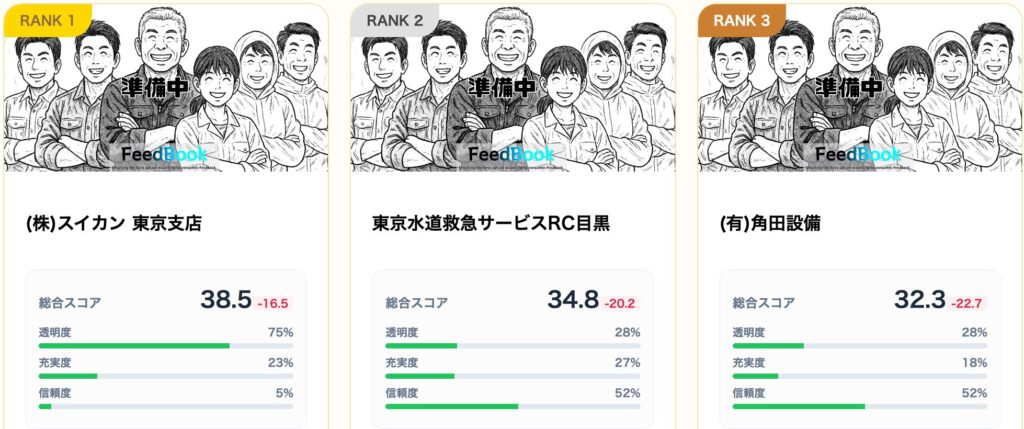Click the 5% 信頼度 progress bar
The image size is (1024, 429).
tap(165, 406)
